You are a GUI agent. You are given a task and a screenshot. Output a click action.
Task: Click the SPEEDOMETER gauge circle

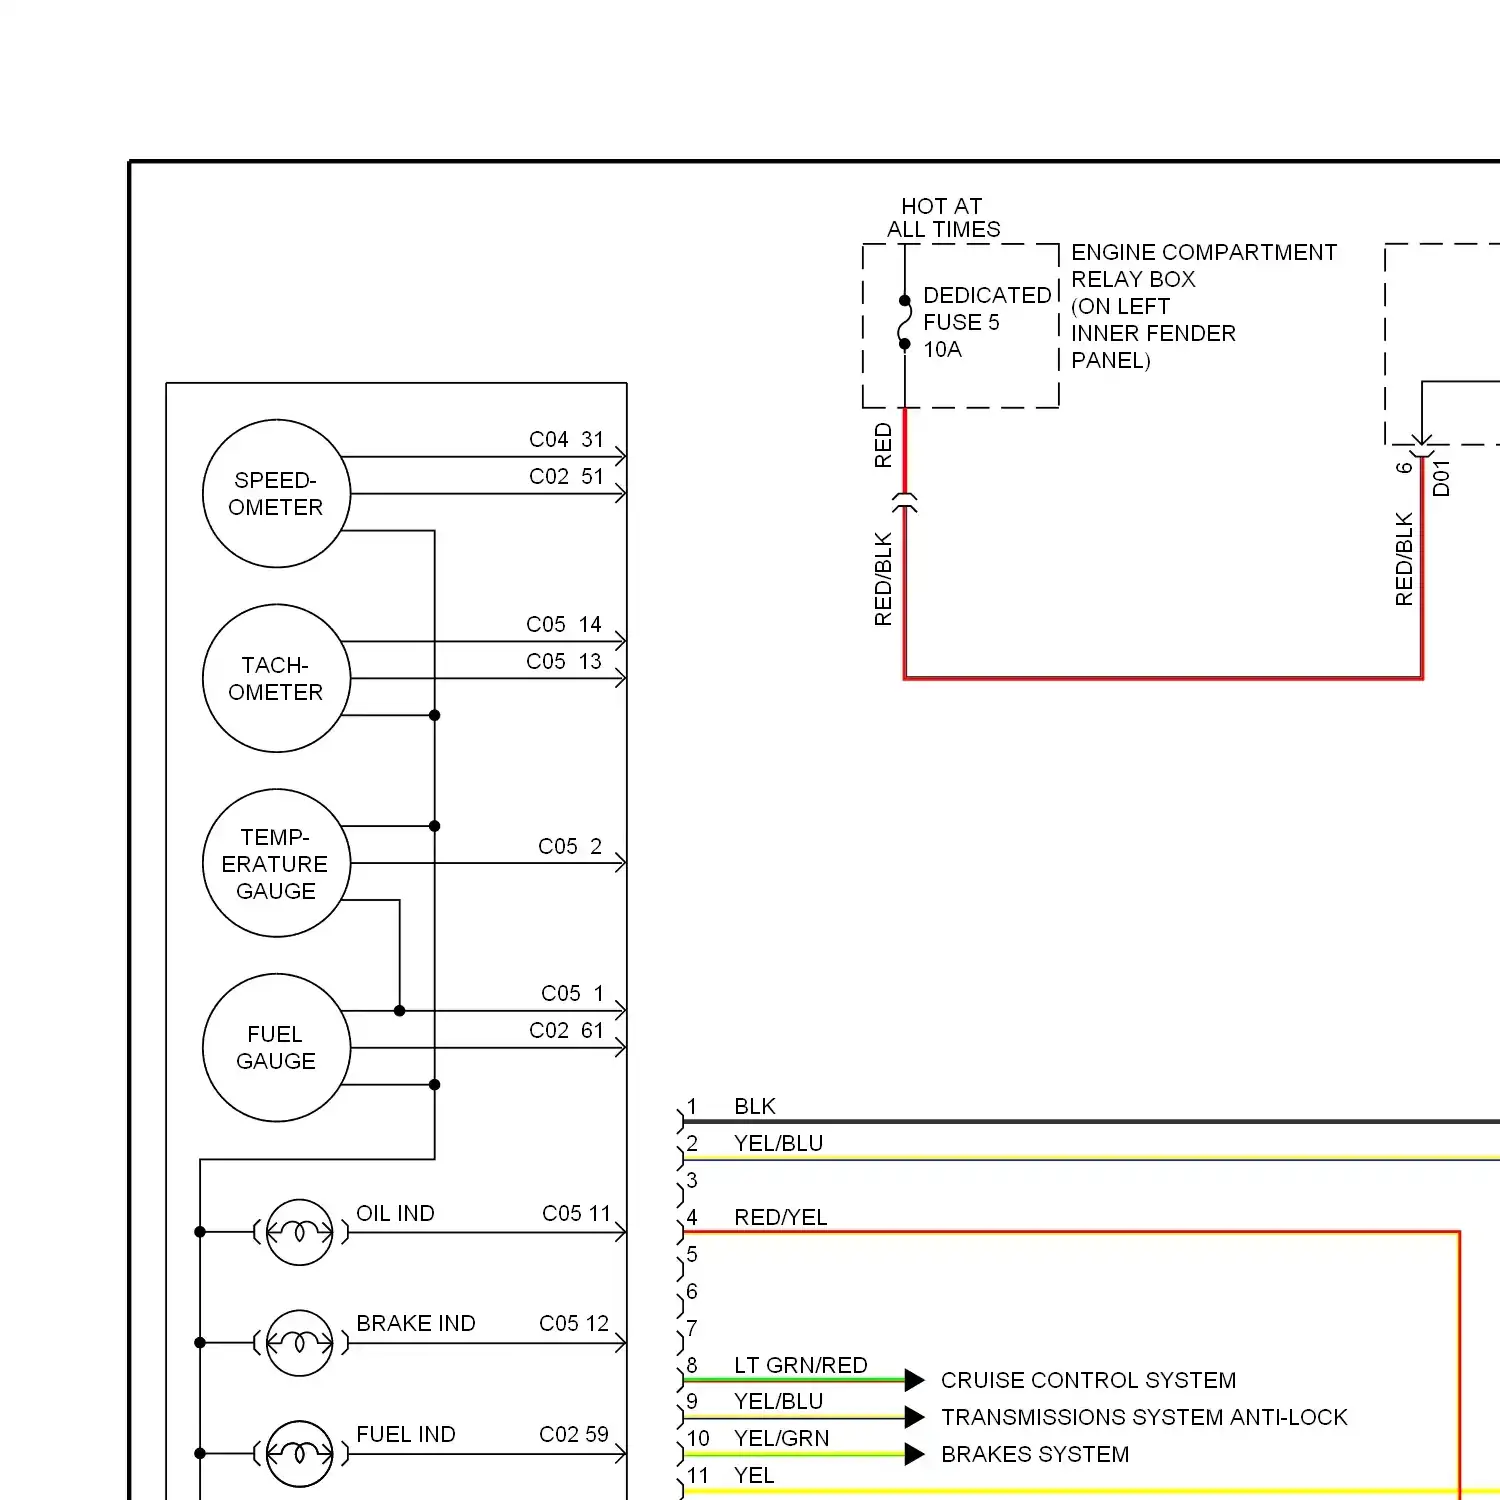[x=276, y=494]
